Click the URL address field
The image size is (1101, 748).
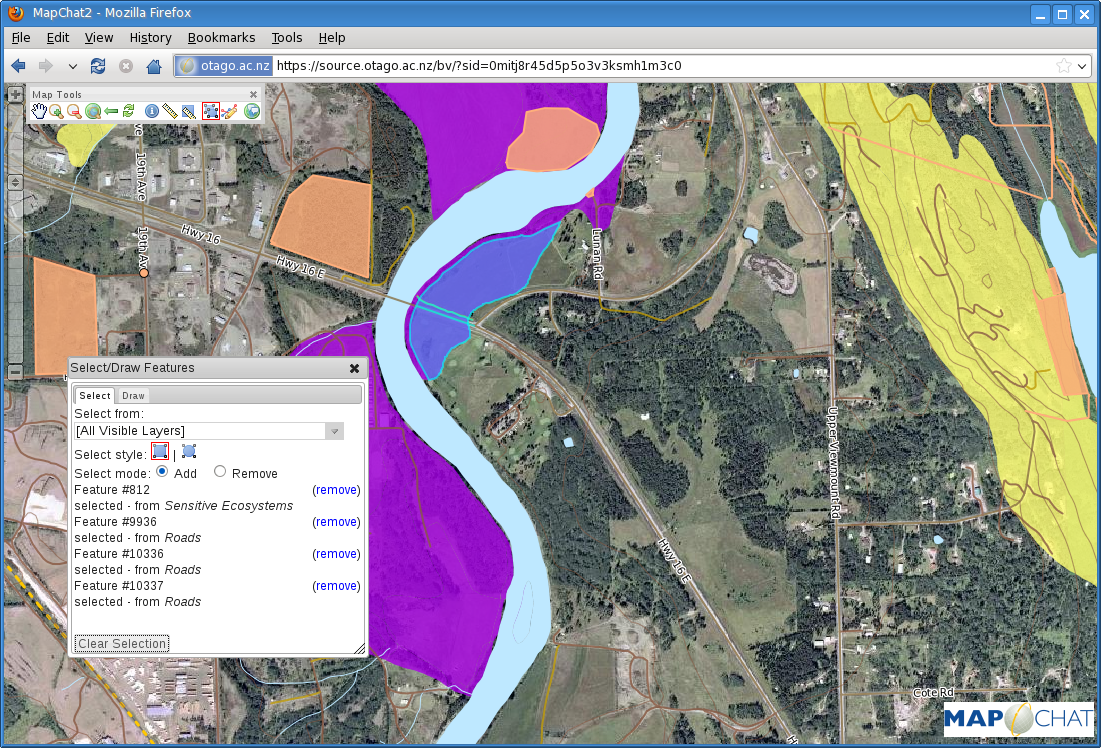pos(664,66)
